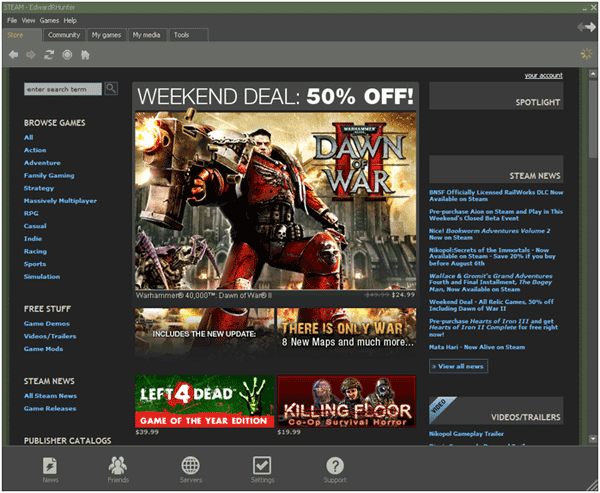Image resolution: width=600 pixels, height=493 pixels.
Task: Click the loading spinner icon
Action: coord(586,54)
